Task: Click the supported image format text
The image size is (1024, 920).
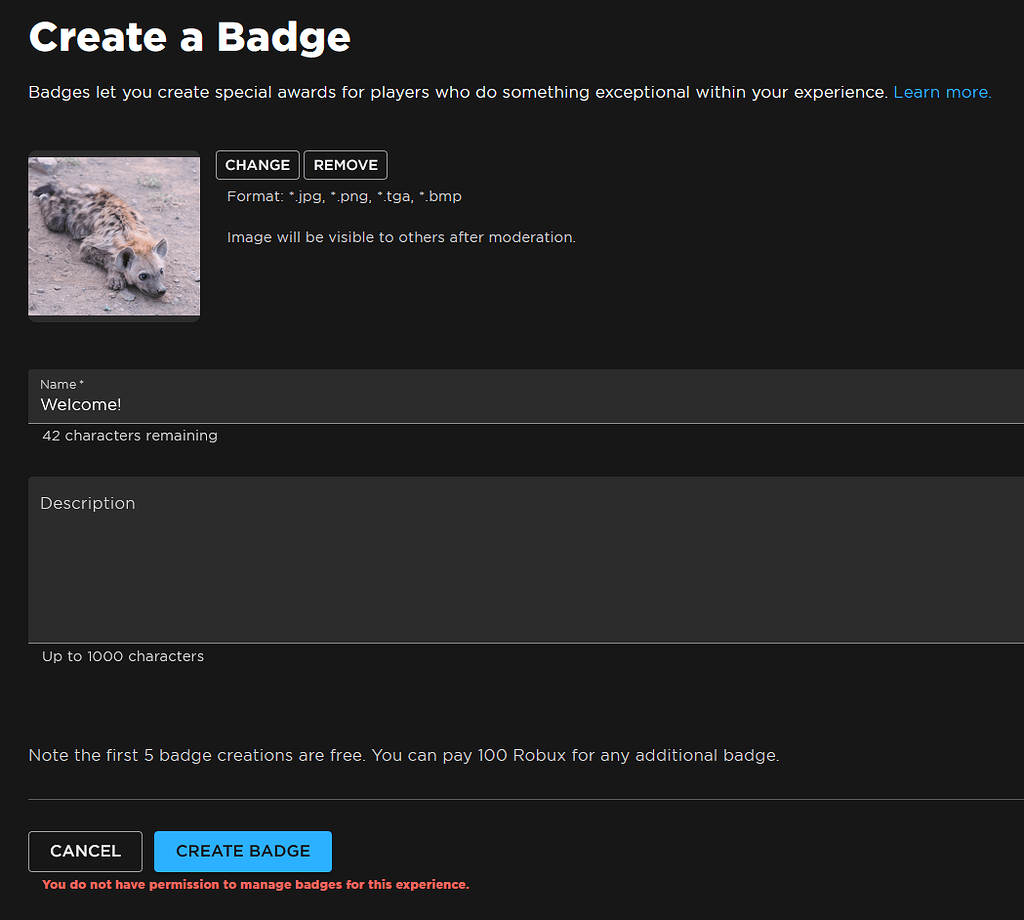Action: (344, 196)
